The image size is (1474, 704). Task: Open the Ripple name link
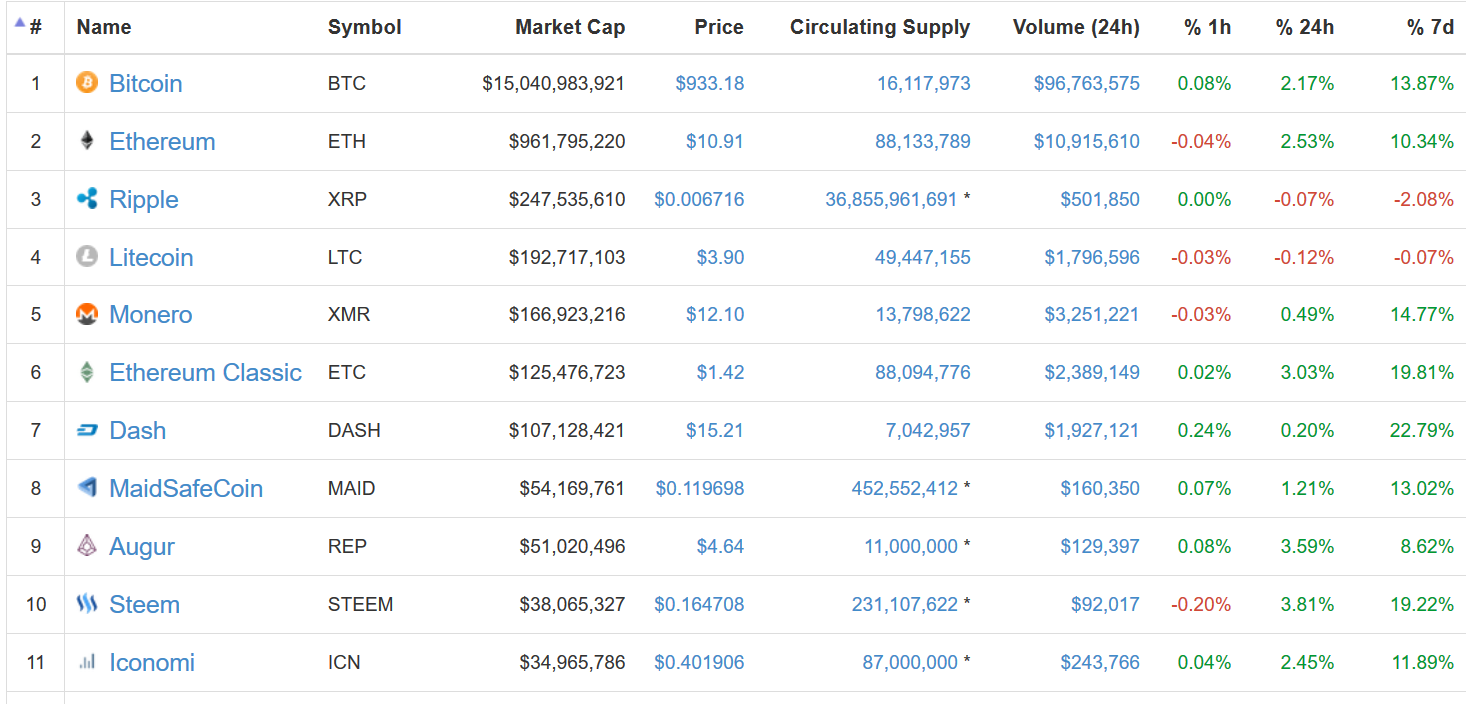point(144,199)
